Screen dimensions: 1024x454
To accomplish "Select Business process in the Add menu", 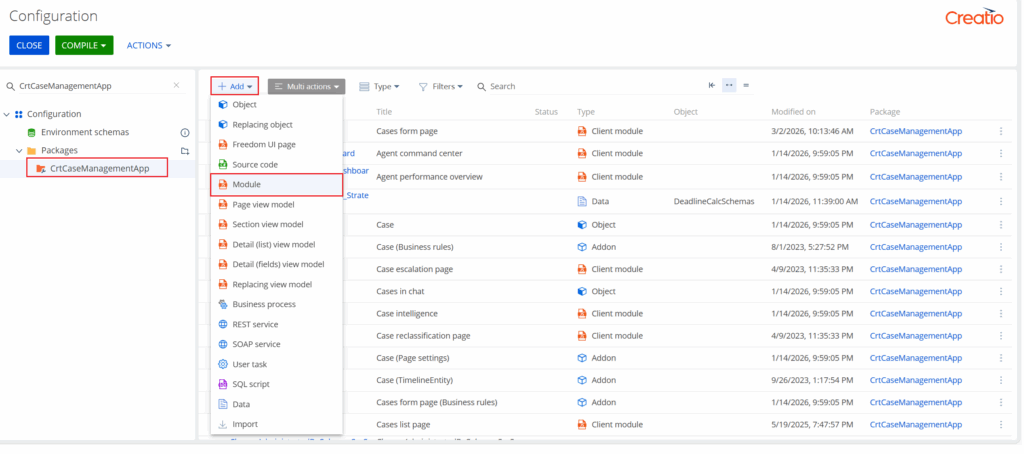I will (263, 304).
